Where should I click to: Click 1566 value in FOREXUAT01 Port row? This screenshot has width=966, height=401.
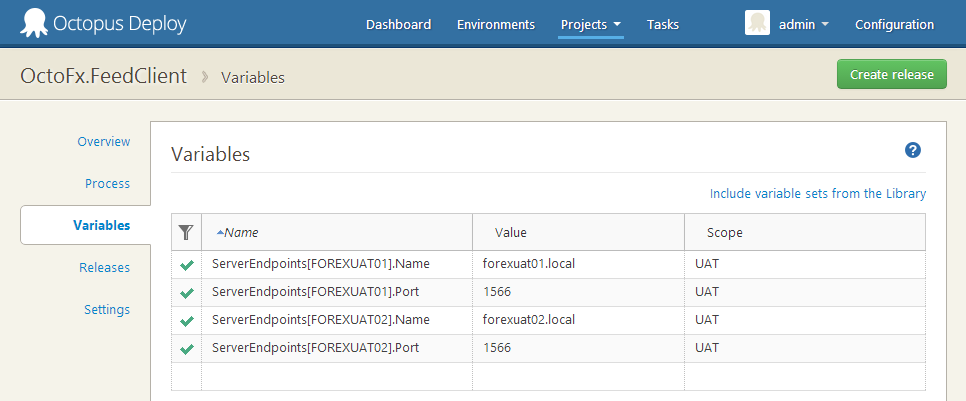point(578,292)
